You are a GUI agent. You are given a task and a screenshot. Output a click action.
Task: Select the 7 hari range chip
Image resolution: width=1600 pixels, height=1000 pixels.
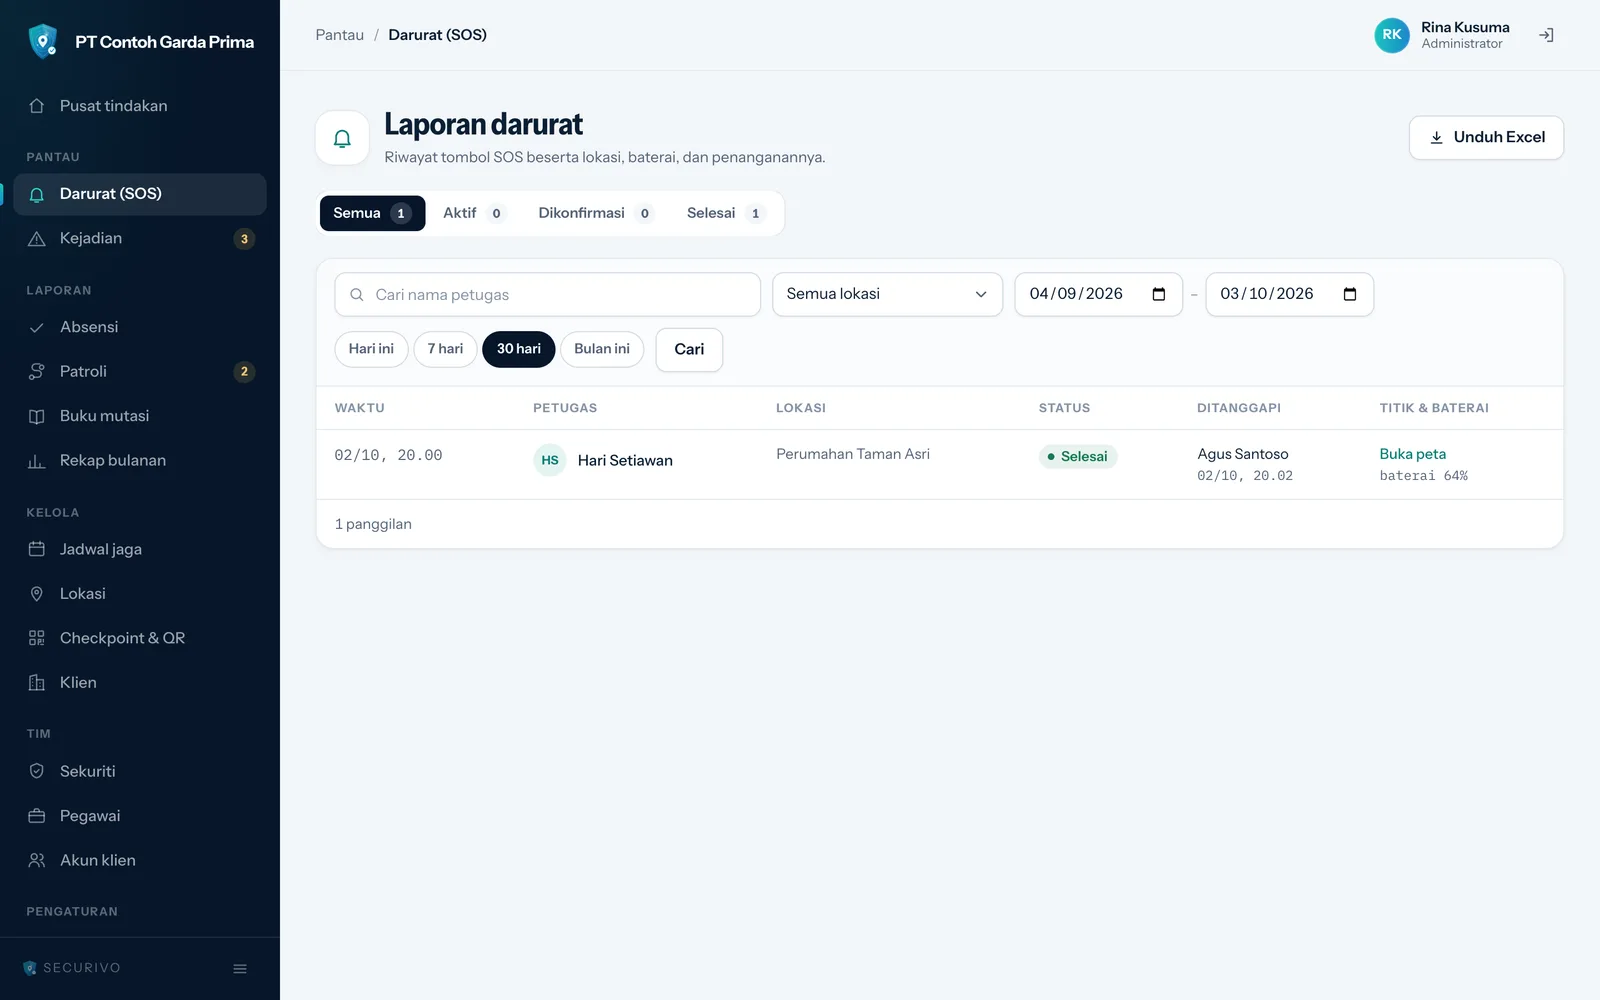(445, 349)
